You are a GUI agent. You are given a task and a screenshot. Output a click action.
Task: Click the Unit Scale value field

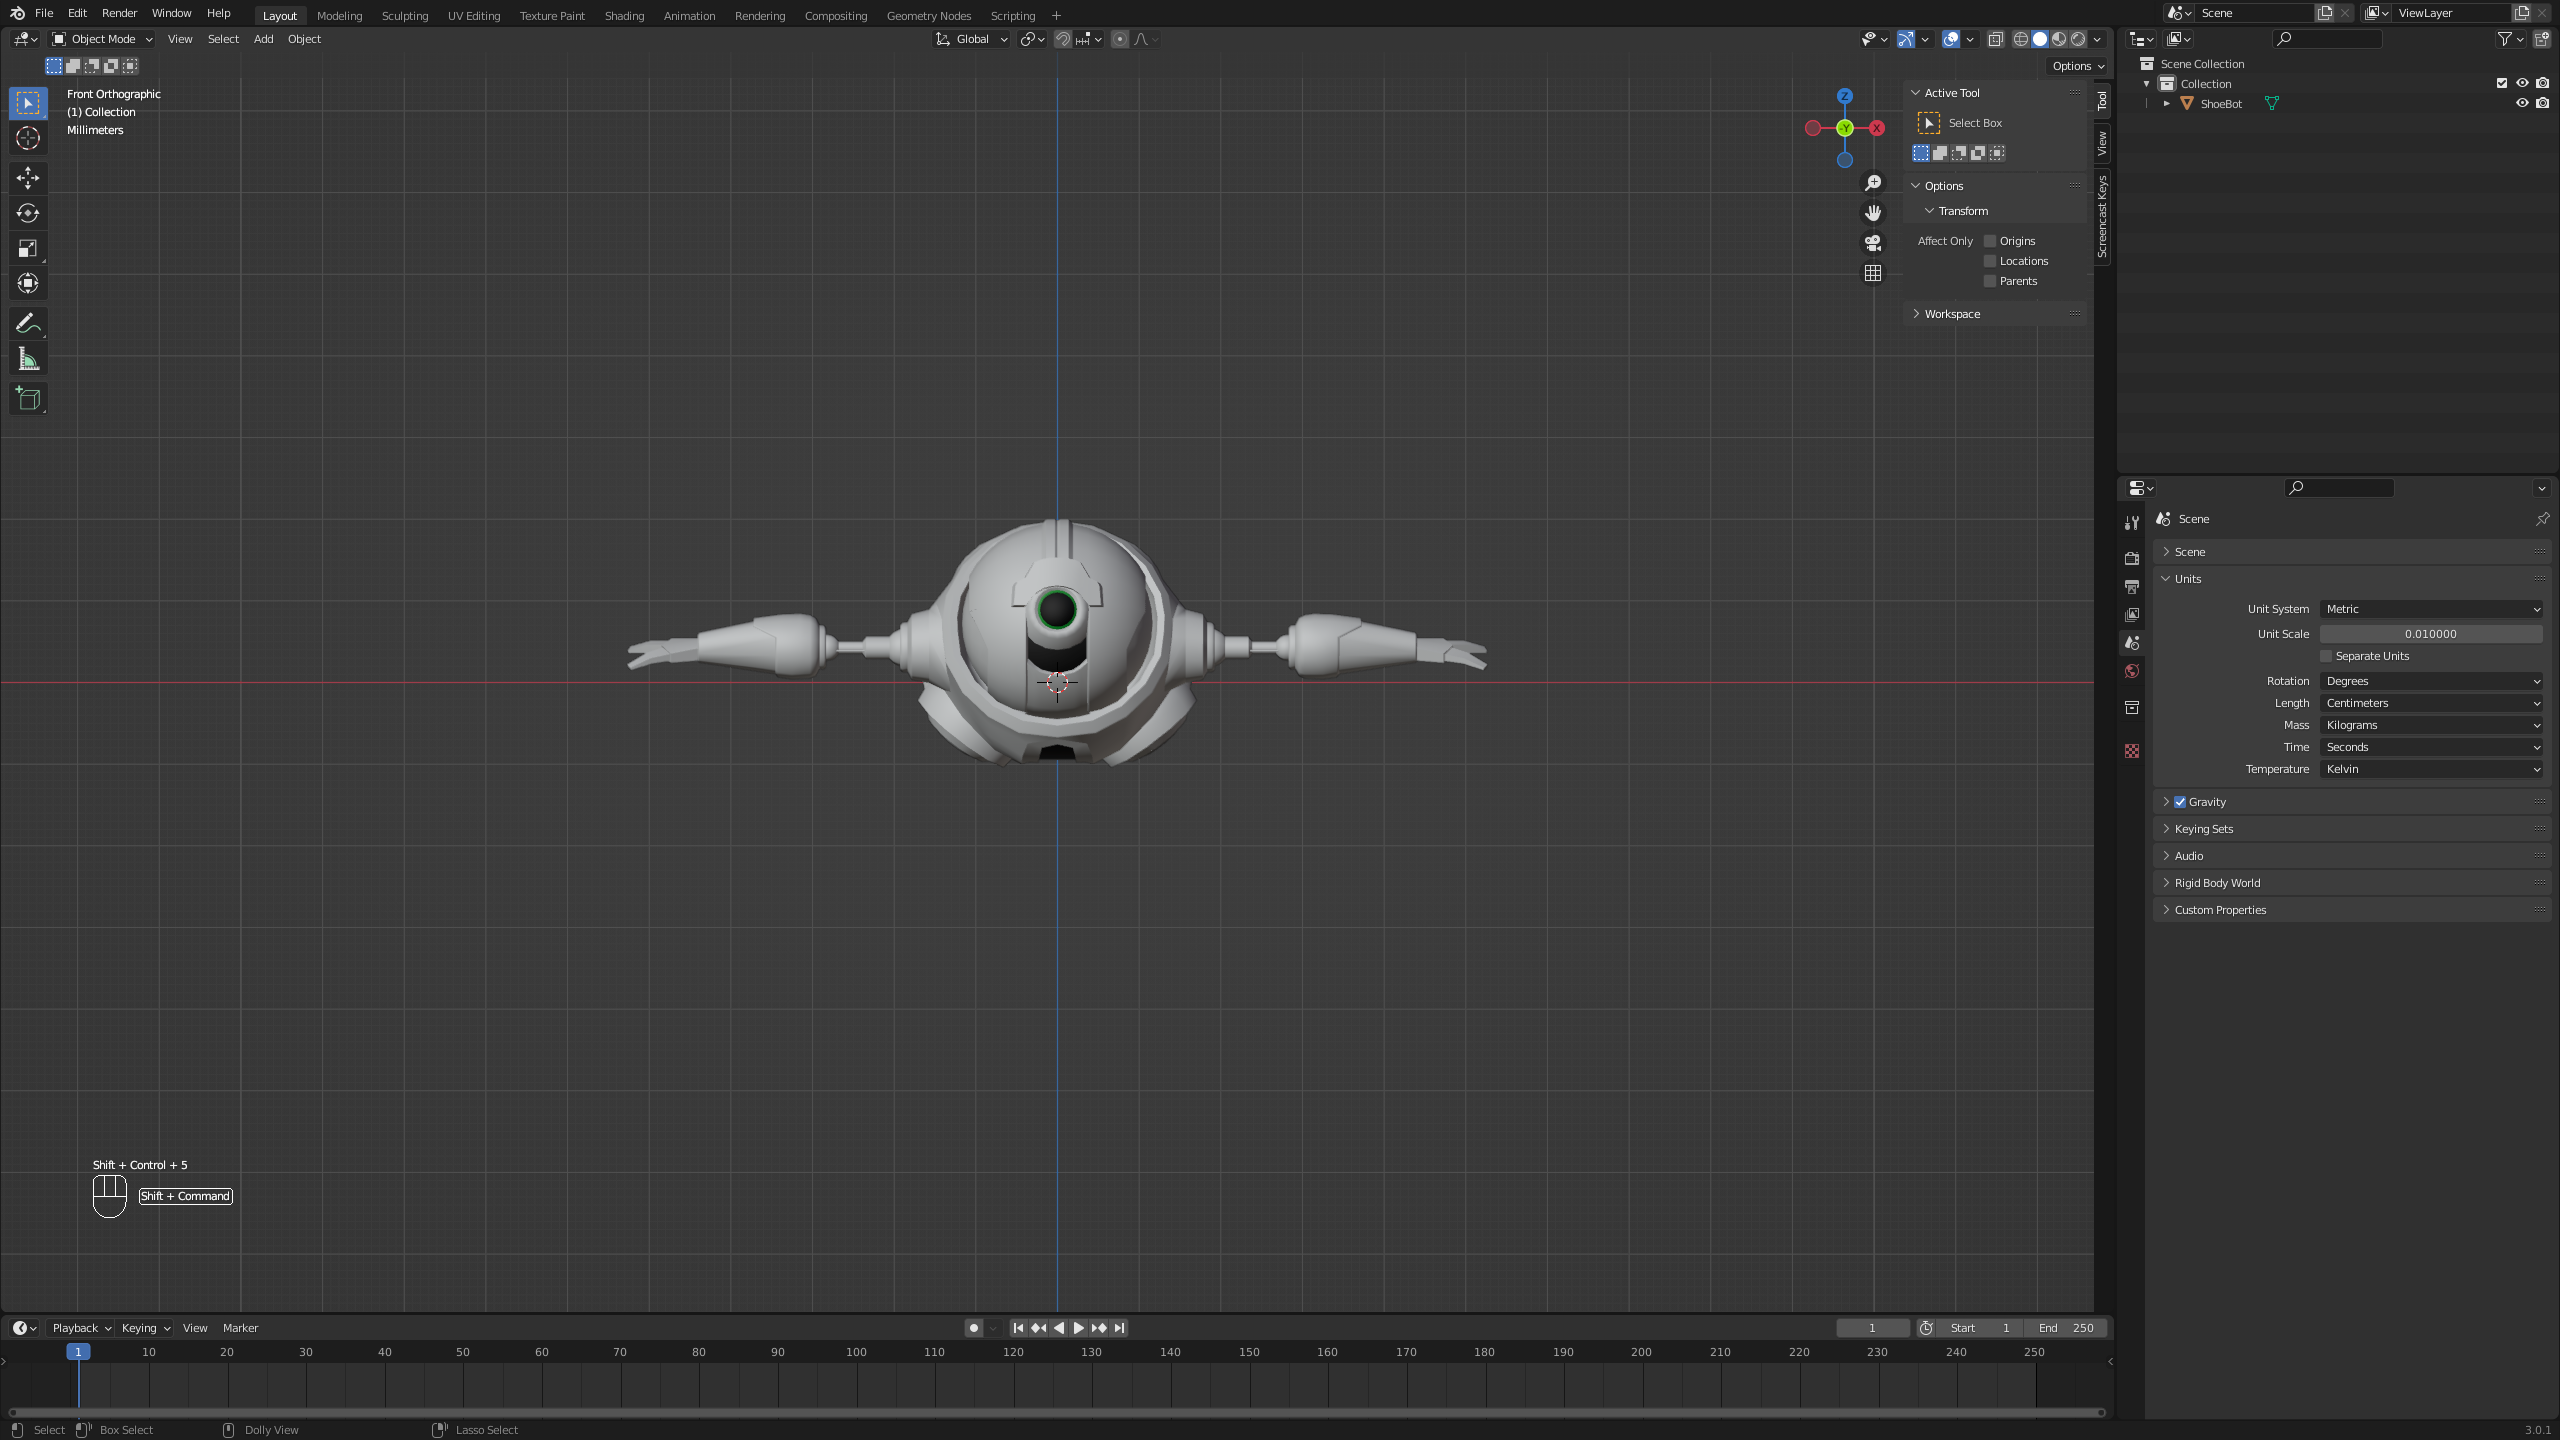point(2430,634)
